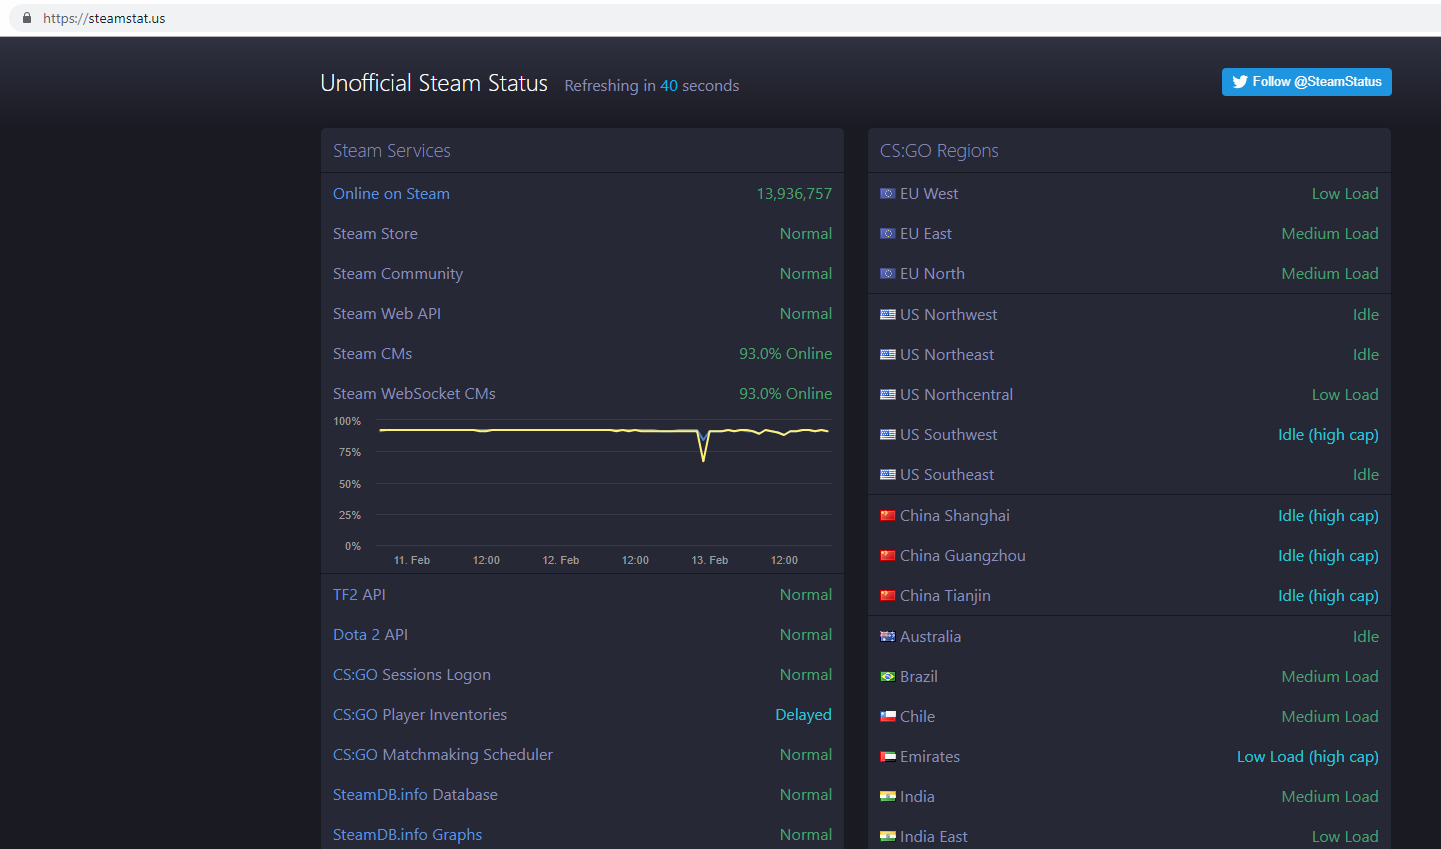Image resolution: width=1441 pixels, height=849 pixels.
Task: Click the lock icon in the address bar
Action: pyautogui.click(x=27, y=18)
